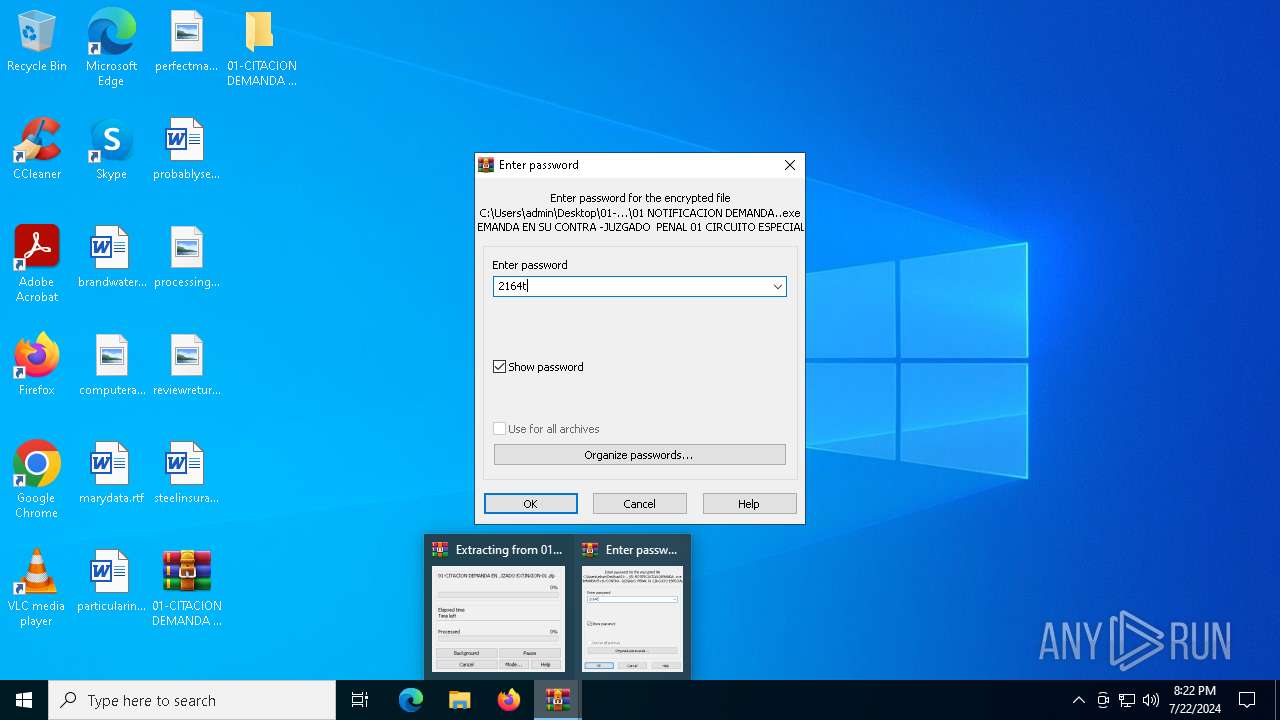The width and height of the screenshot is (1280, 720).
Task: Uncheck the Show password checkbox
Action: point(500,367)
